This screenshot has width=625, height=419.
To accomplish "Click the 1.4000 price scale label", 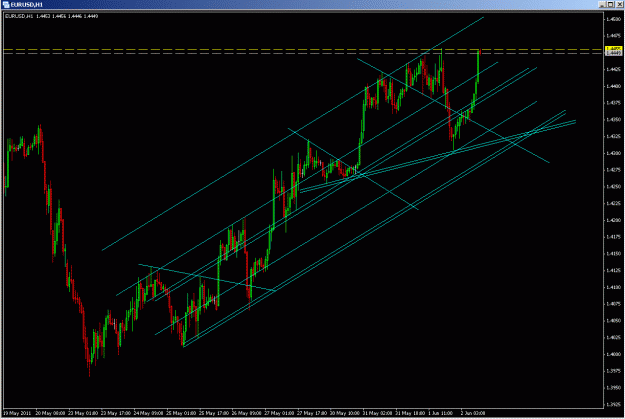I will (x=613, y=354).
